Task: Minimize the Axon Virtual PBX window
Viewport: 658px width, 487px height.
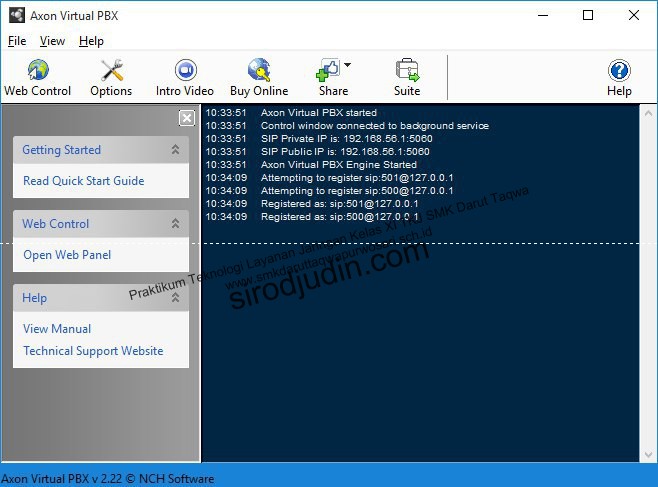Action: tap(543, 16)
